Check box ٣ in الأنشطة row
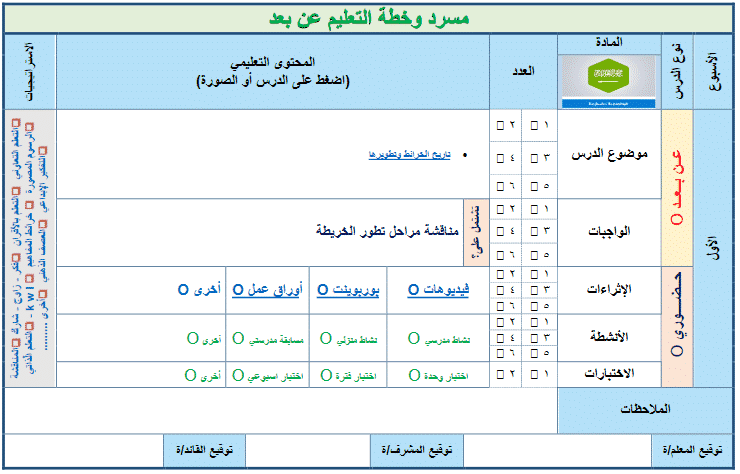This screenshot has height=474, width=740. tap(534, 338)
